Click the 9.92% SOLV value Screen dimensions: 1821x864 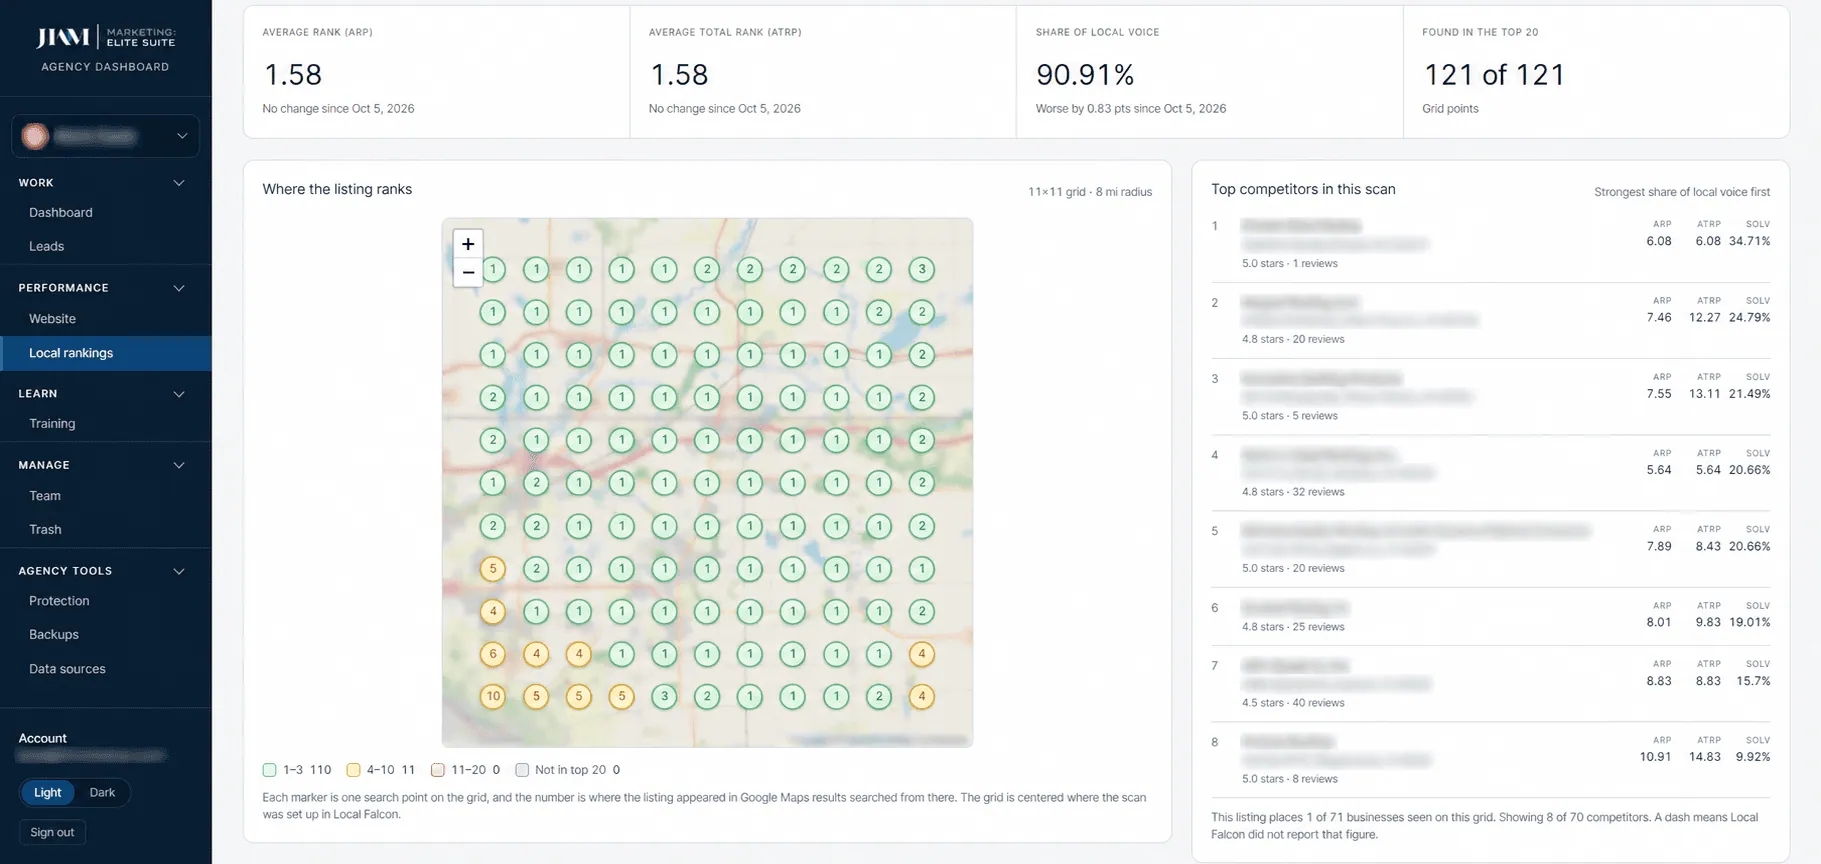click(x=1753, y=757)
